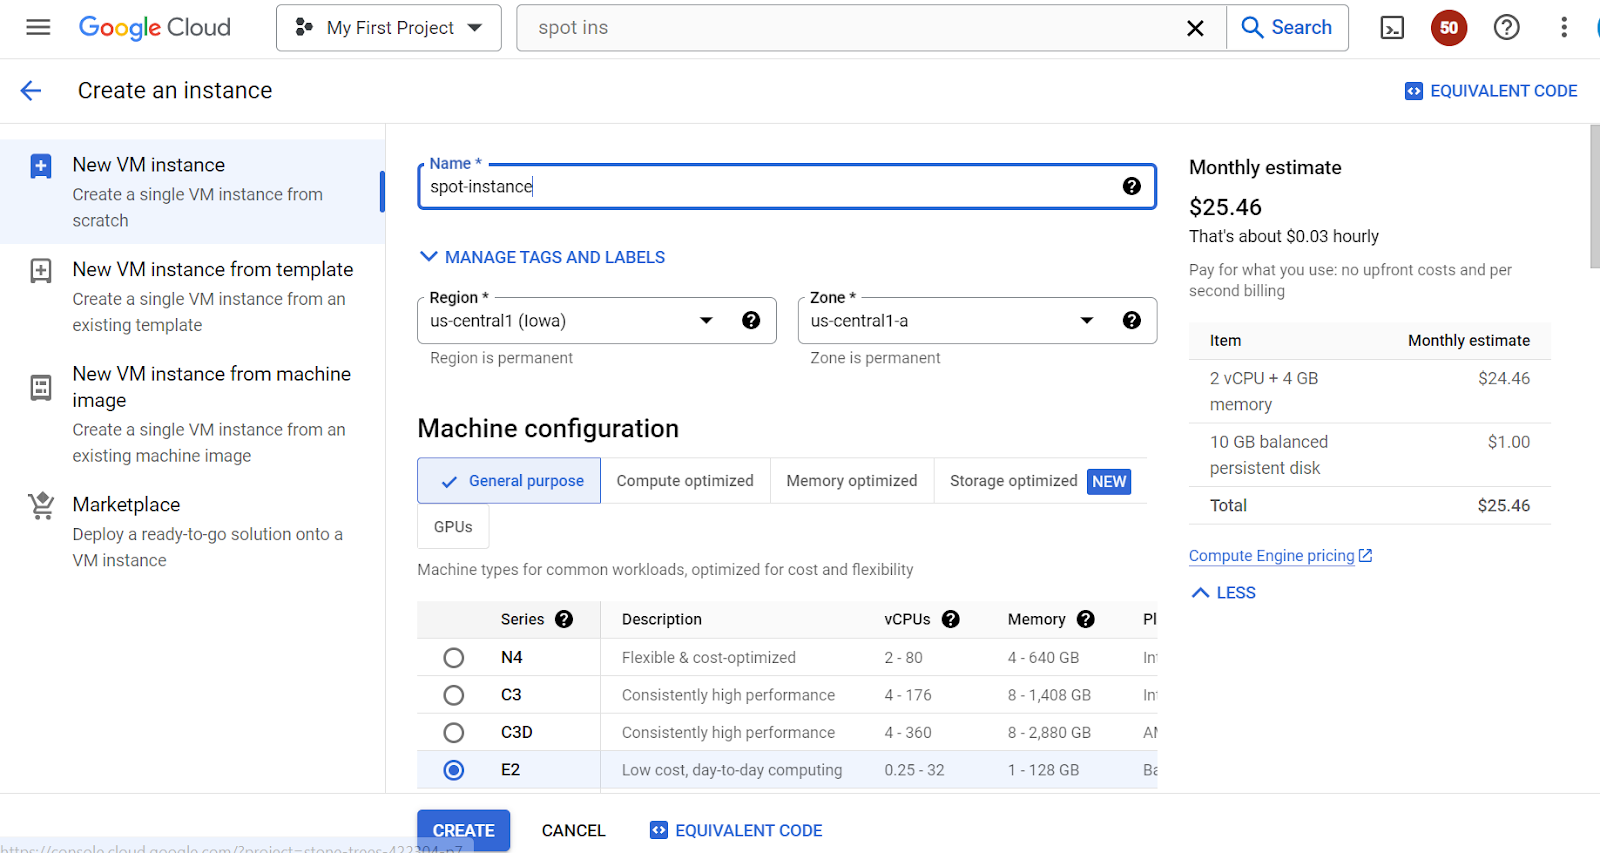The image size is (1600, 853).
Task: Open the main navigation hamburger menu
Action: 38,27
